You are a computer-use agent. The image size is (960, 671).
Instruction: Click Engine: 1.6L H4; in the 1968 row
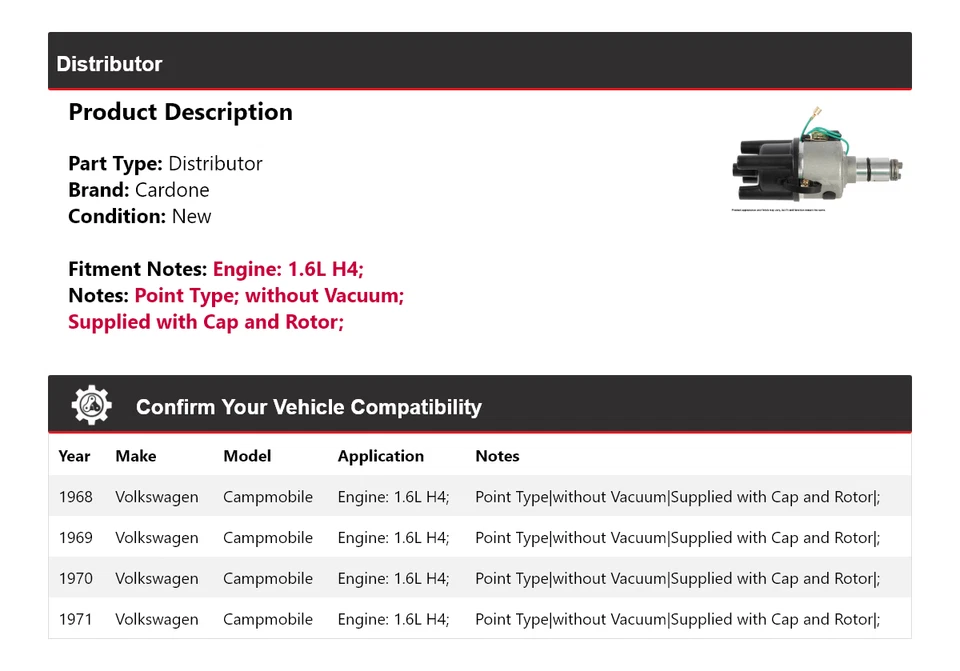coord(394,497)
